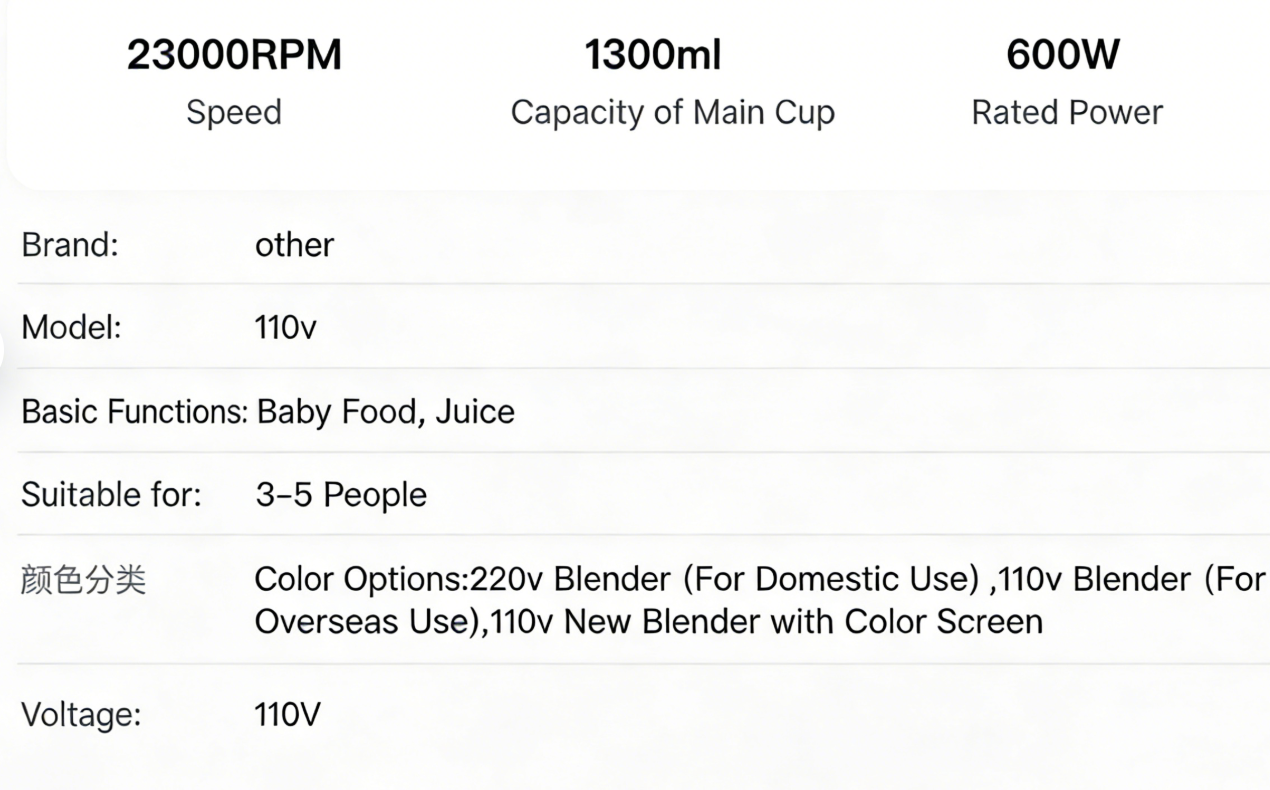This screenshot has width=1270, height=790.
Task: Click 110v New Blender with Color Screen text
Action: [x=767, y=622]
